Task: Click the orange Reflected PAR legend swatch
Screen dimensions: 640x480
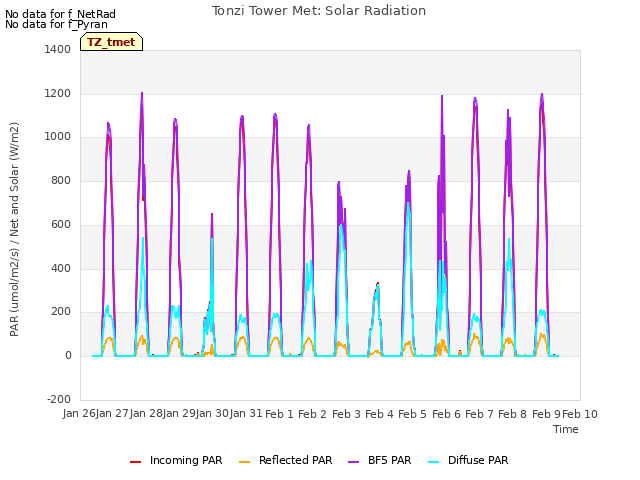Action: (x=244, y=462)
